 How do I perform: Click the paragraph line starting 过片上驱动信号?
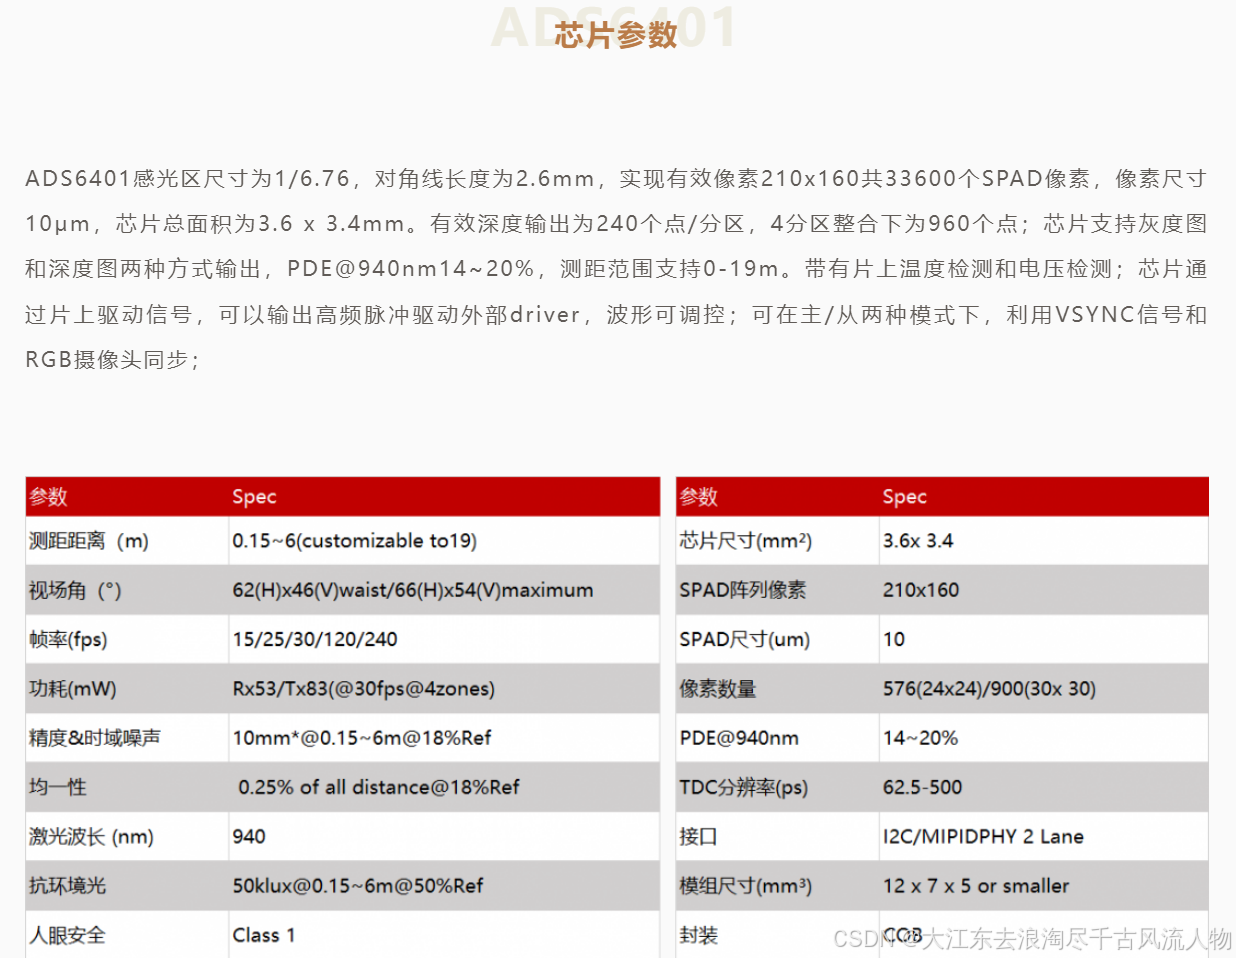(x=616, y=315)
